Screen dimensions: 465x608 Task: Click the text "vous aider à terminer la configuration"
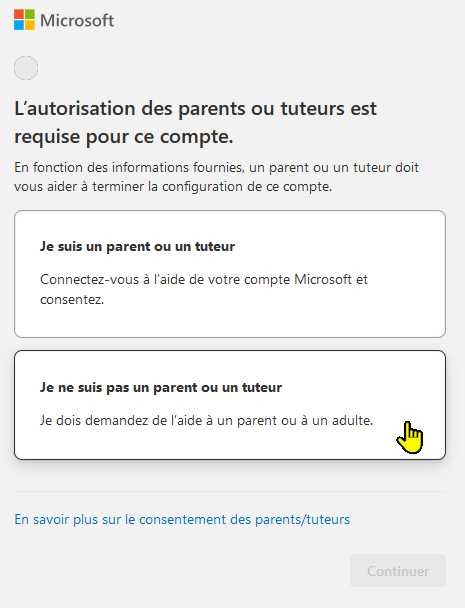coord(173,187)
